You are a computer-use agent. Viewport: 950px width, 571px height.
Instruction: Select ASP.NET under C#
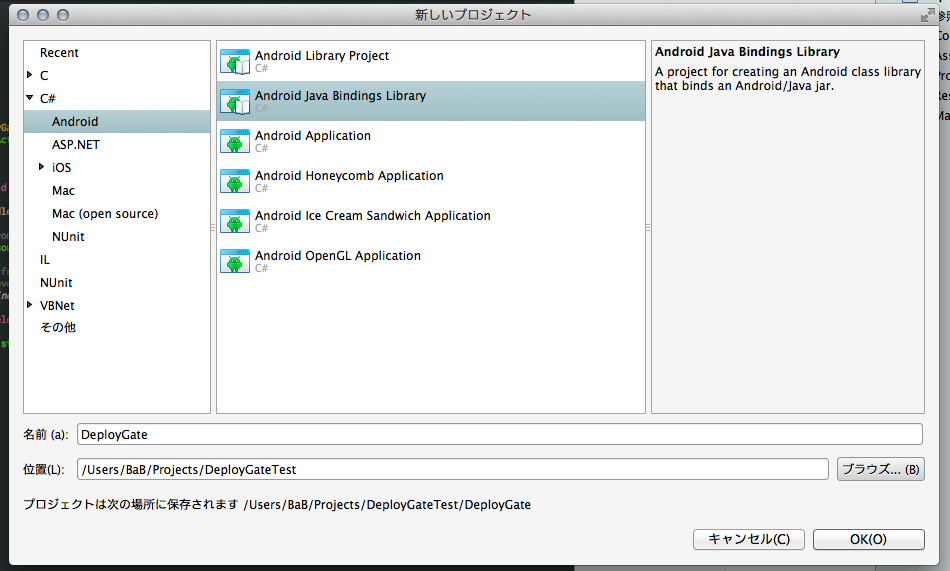76,145
